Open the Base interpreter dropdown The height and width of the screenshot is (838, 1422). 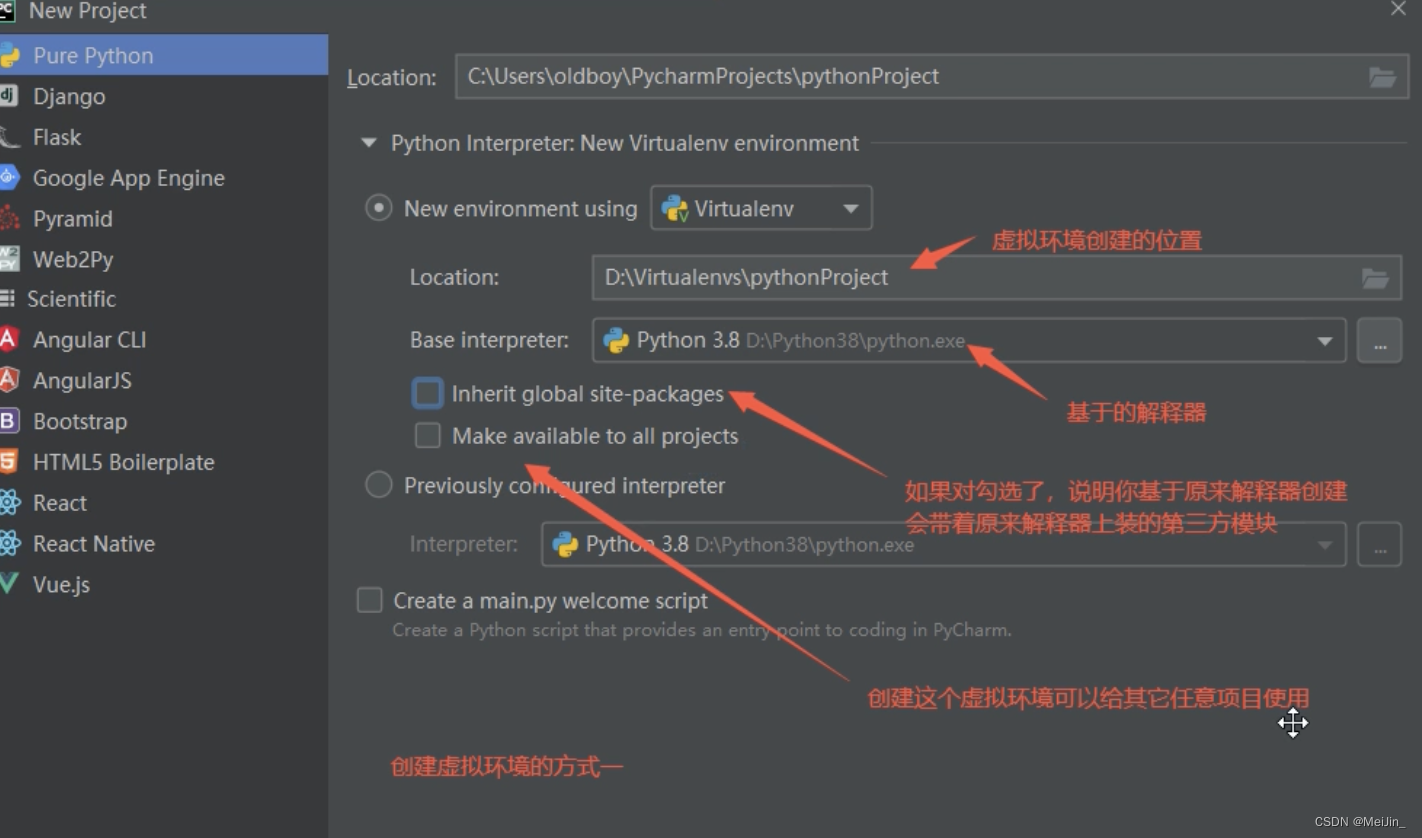(x=969, y=341)
